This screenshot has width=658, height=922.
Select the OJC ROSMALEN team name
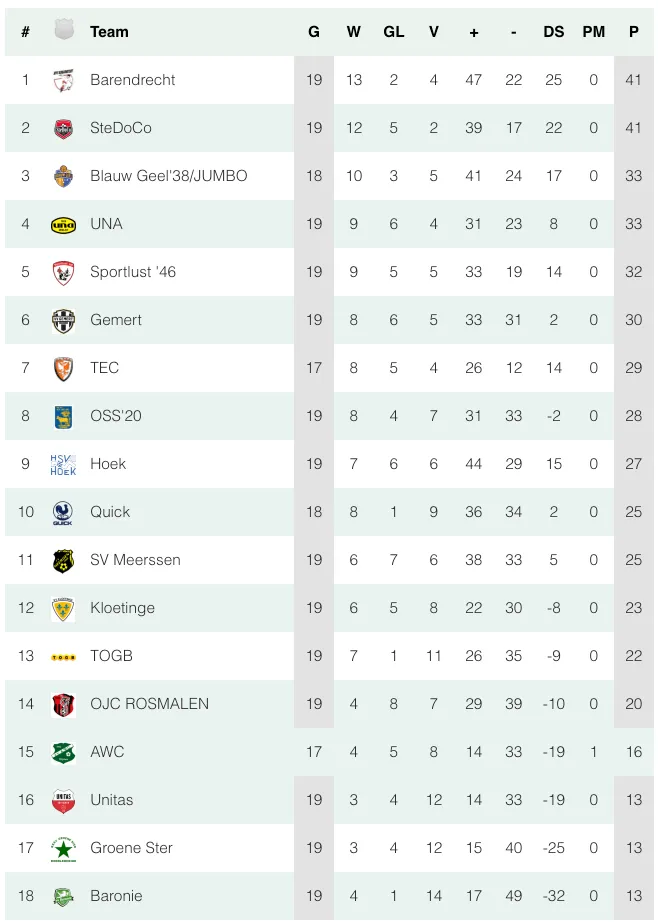point(149,704)
